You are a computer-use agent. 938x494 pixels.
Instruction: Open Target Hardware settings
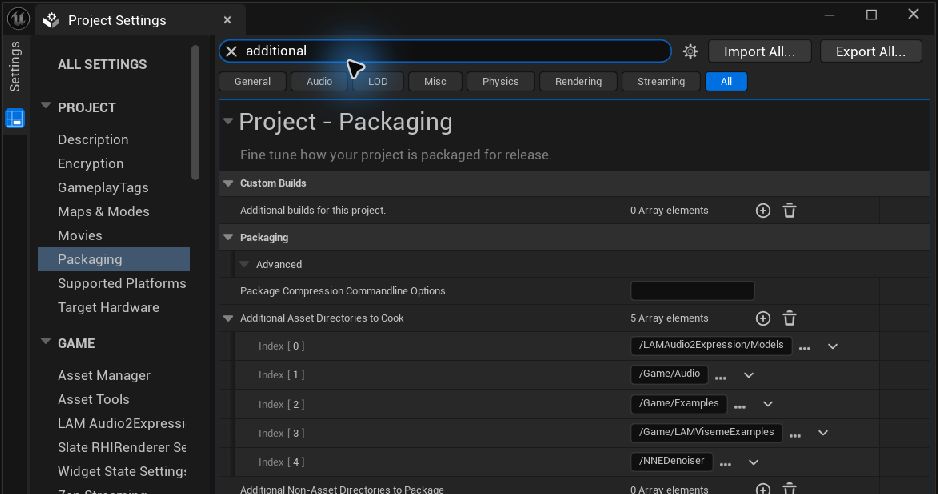point(109,307)
